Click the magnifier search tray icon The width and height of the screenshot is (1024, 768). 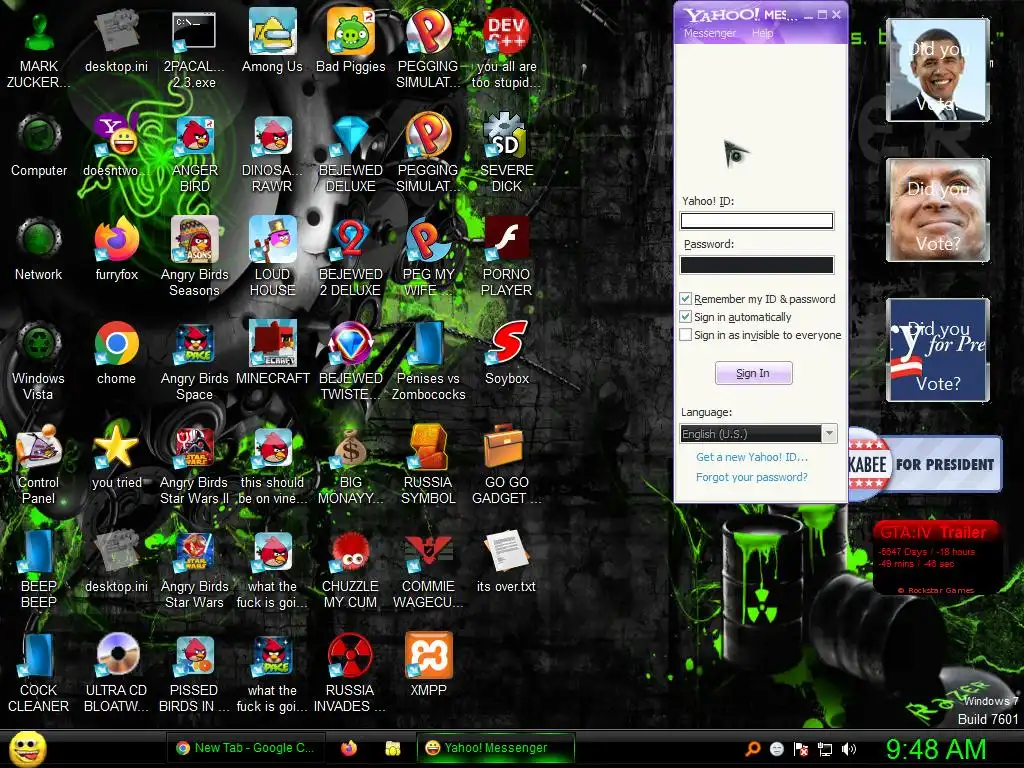click(x=753, y=749)
